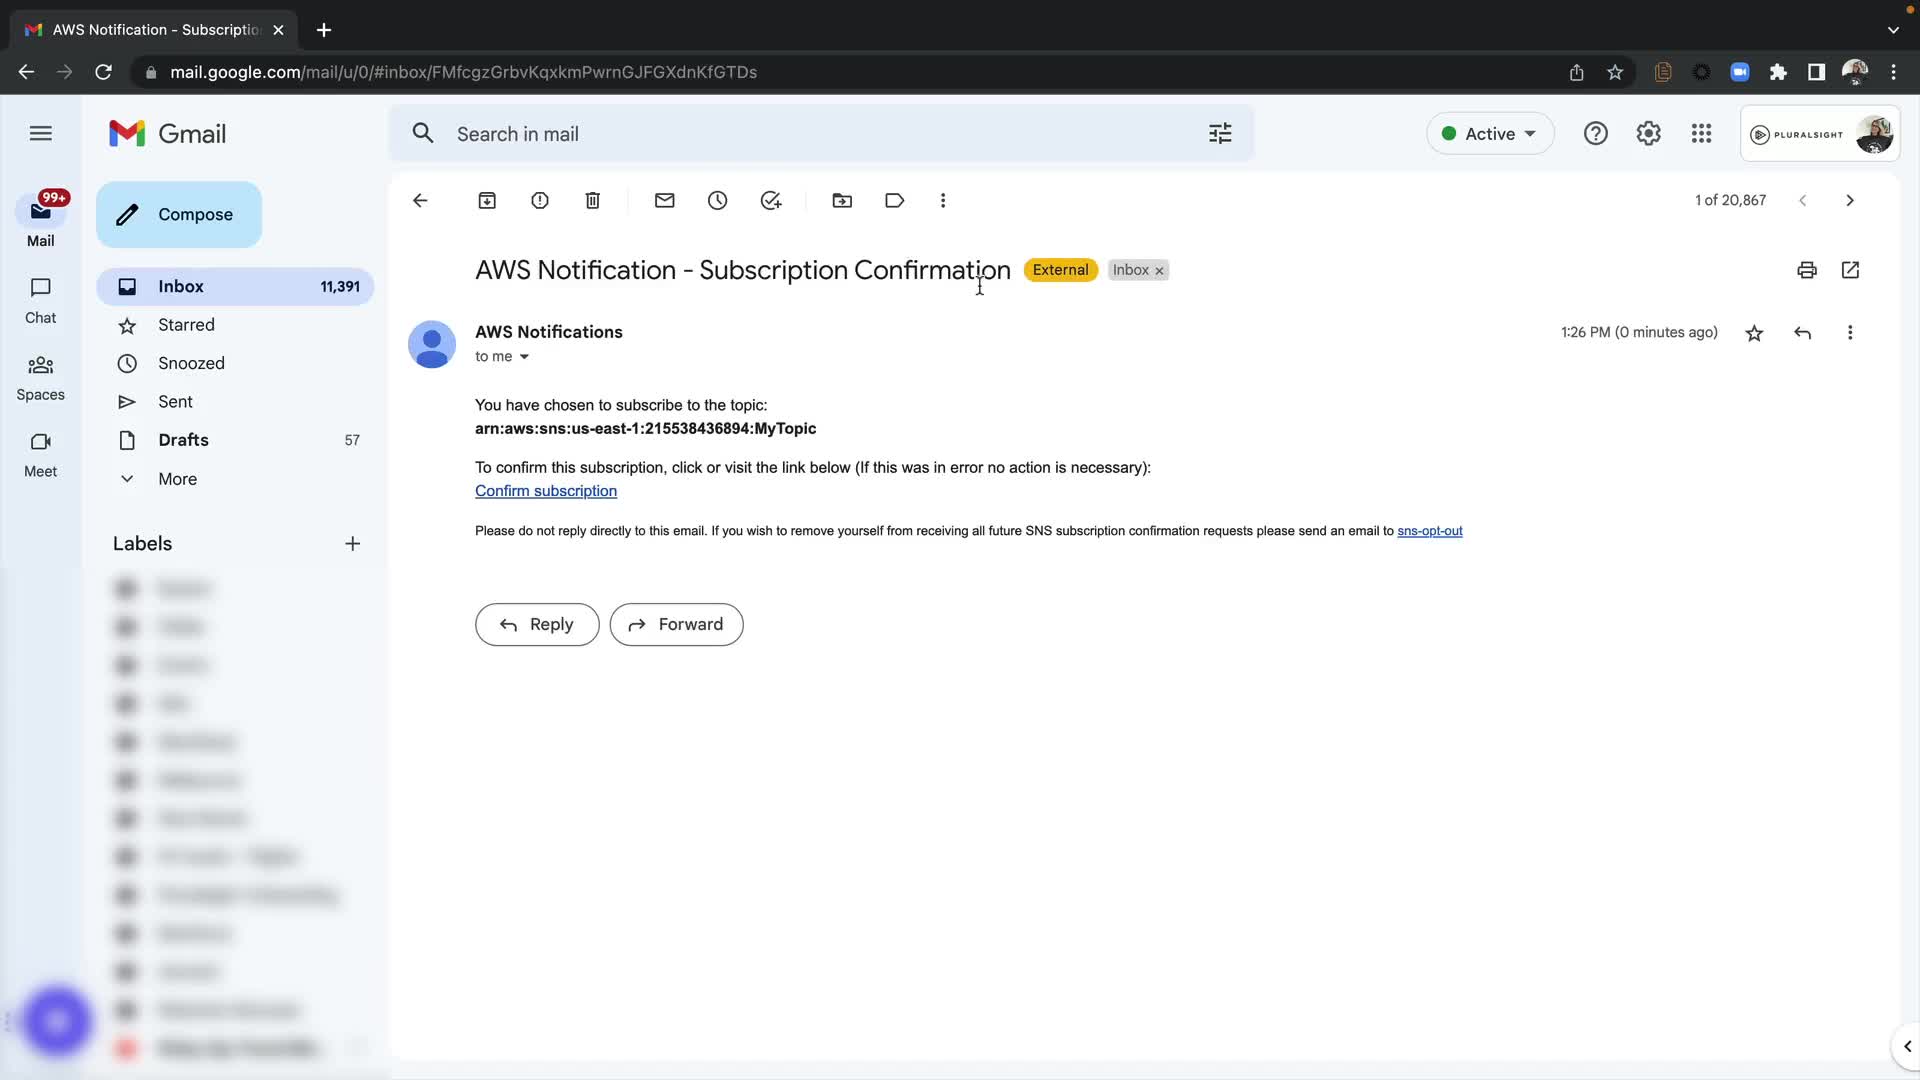
Task: Open the email in a new window
Action: click(1851, 270)
